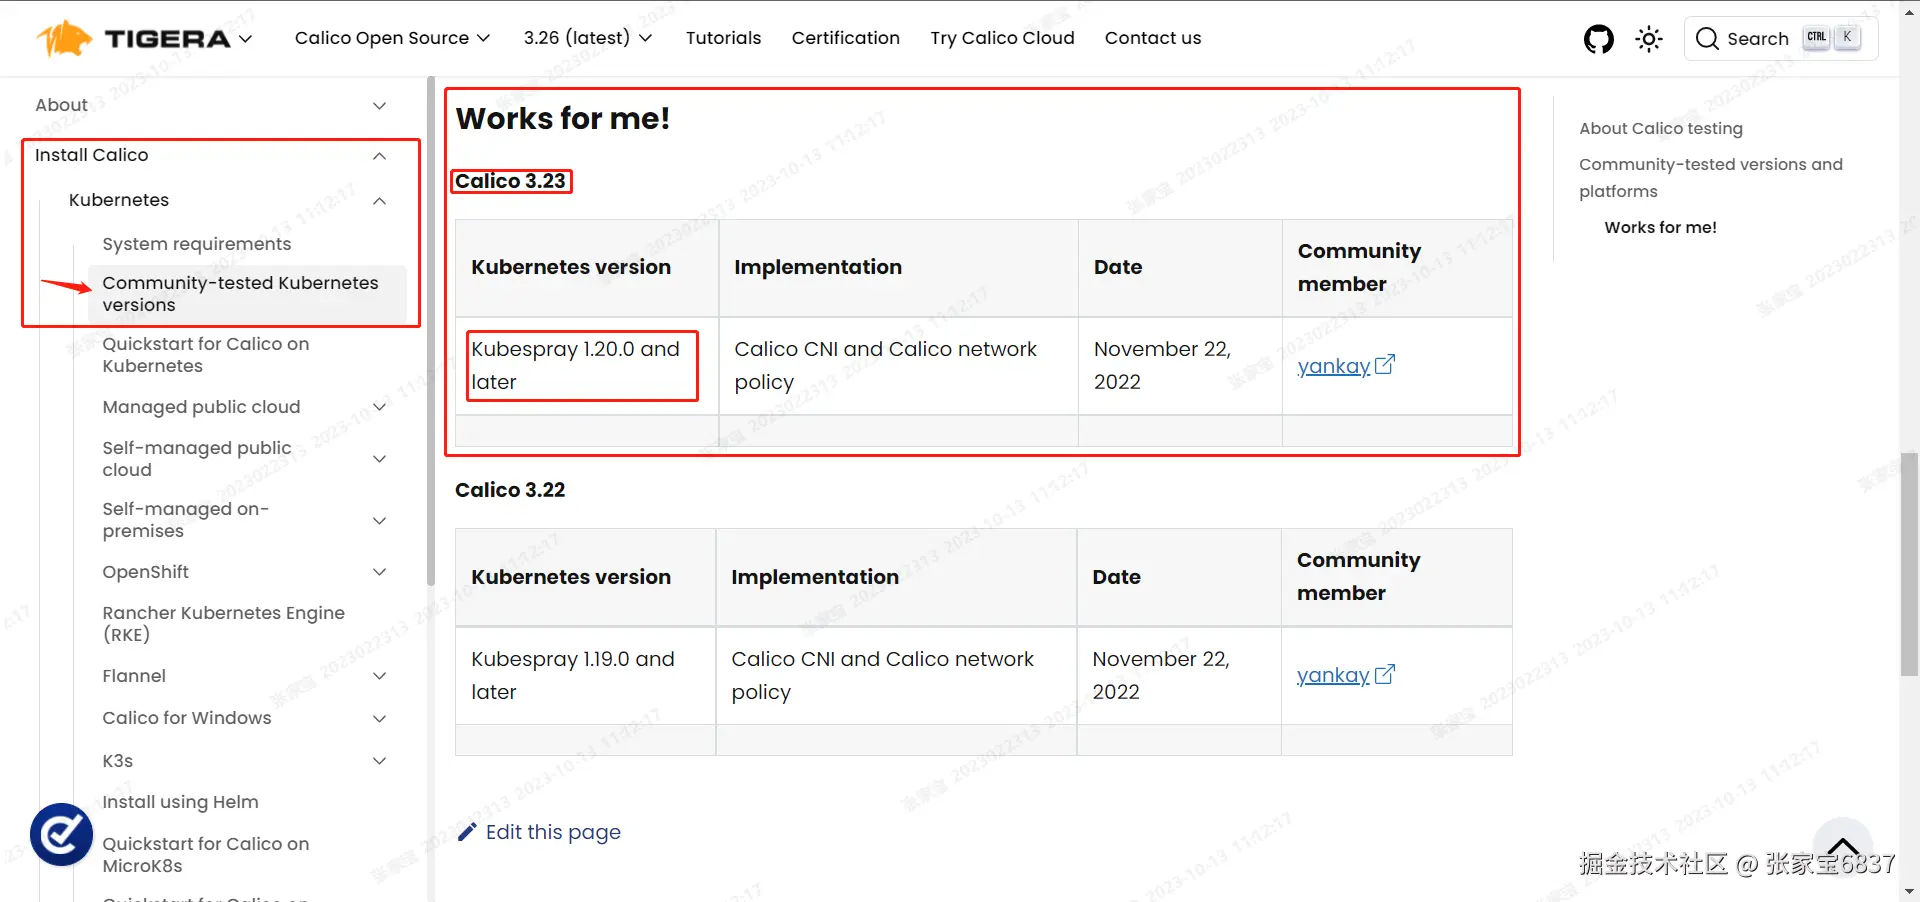1920x902 pixels.
Task: Open the Certification nav item
Action: pos(846,38)
